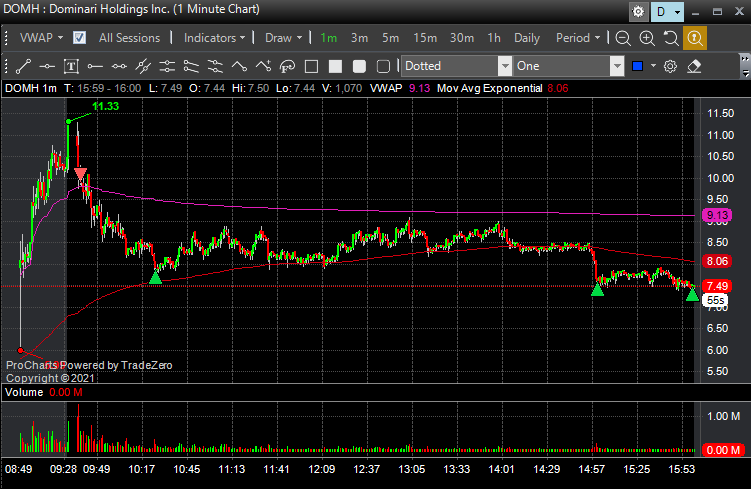Select the horizontal parallel levels tool
751x489 pixels.
pos(167,66)
